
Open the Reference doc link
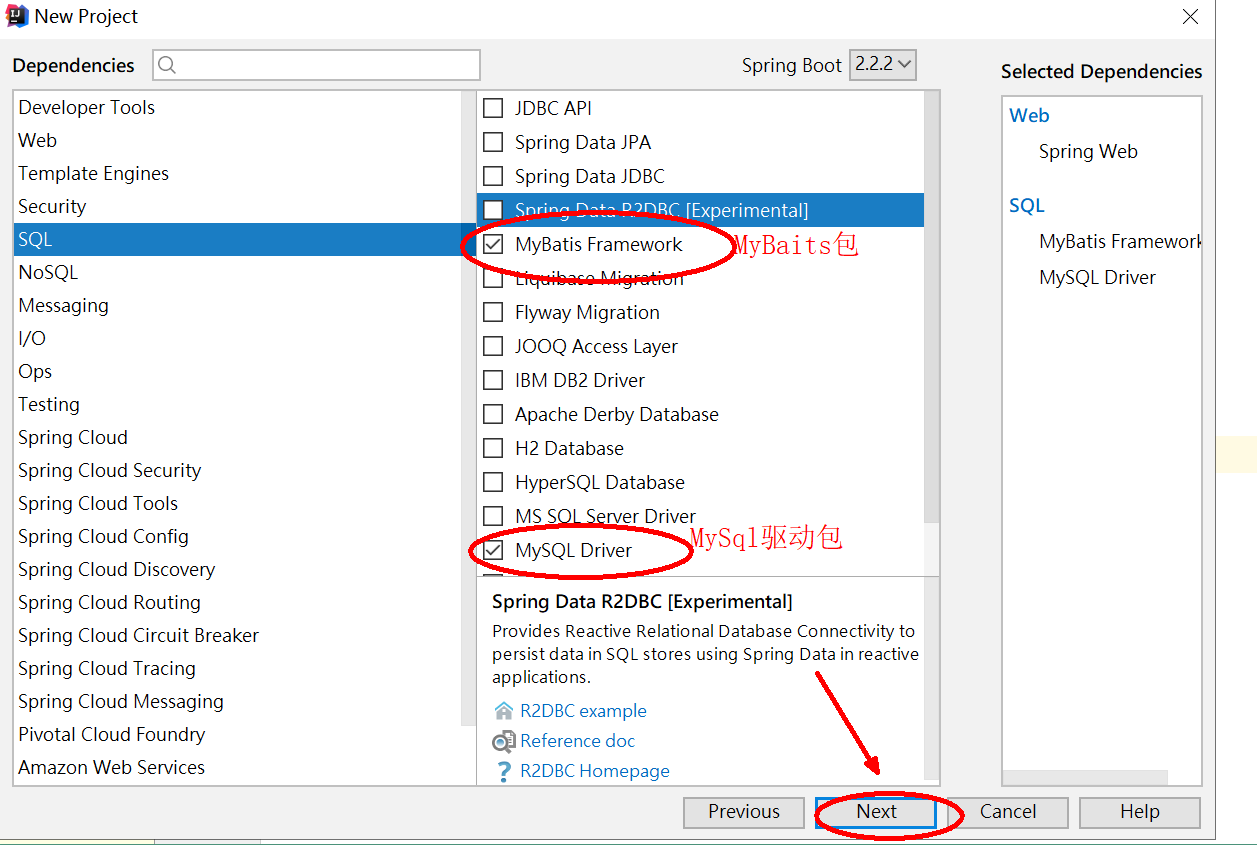click(x=577, y=741)
